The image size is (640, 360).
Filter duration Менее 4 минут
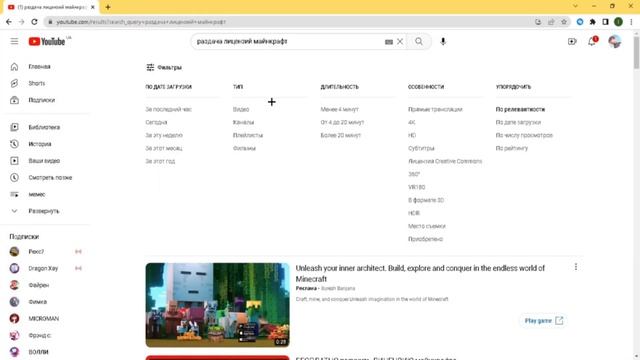pos(340,109)
